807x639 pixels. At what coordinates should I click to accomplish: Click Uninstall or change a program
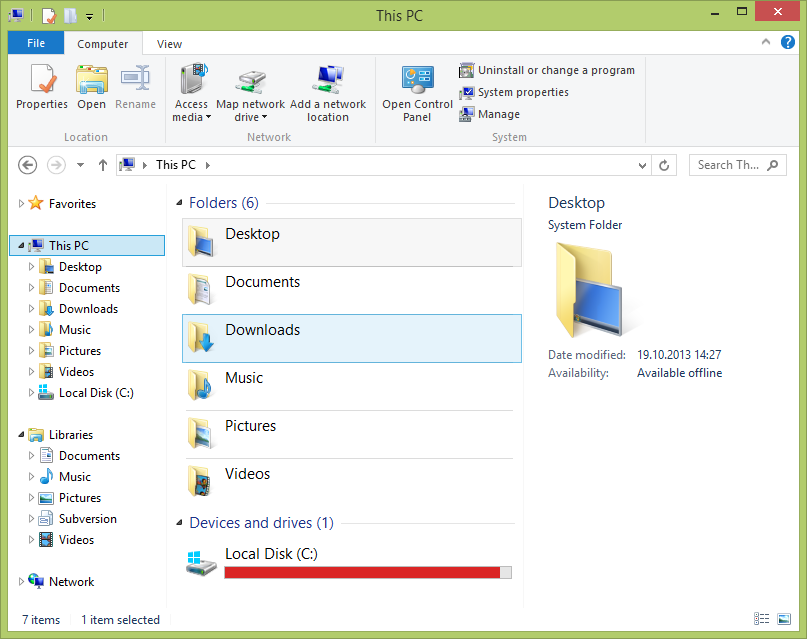coord(547,70)
